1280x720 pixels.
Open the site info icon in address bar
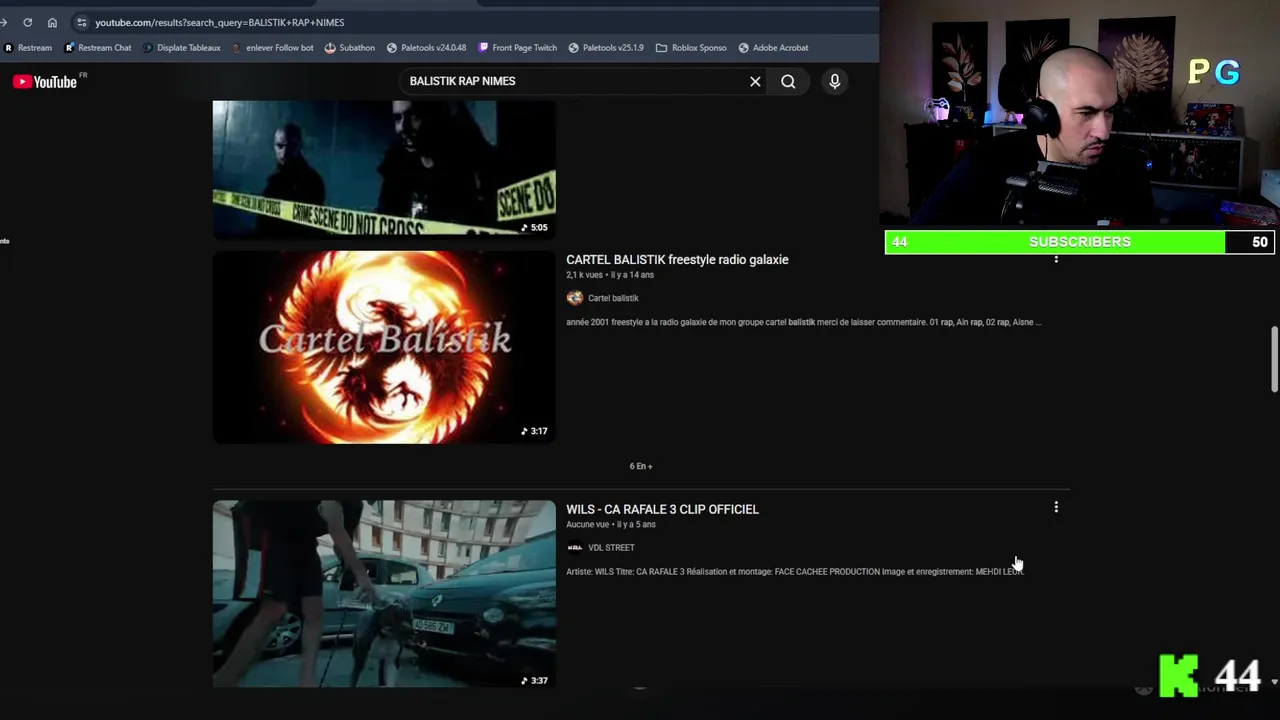pos(81,22)
